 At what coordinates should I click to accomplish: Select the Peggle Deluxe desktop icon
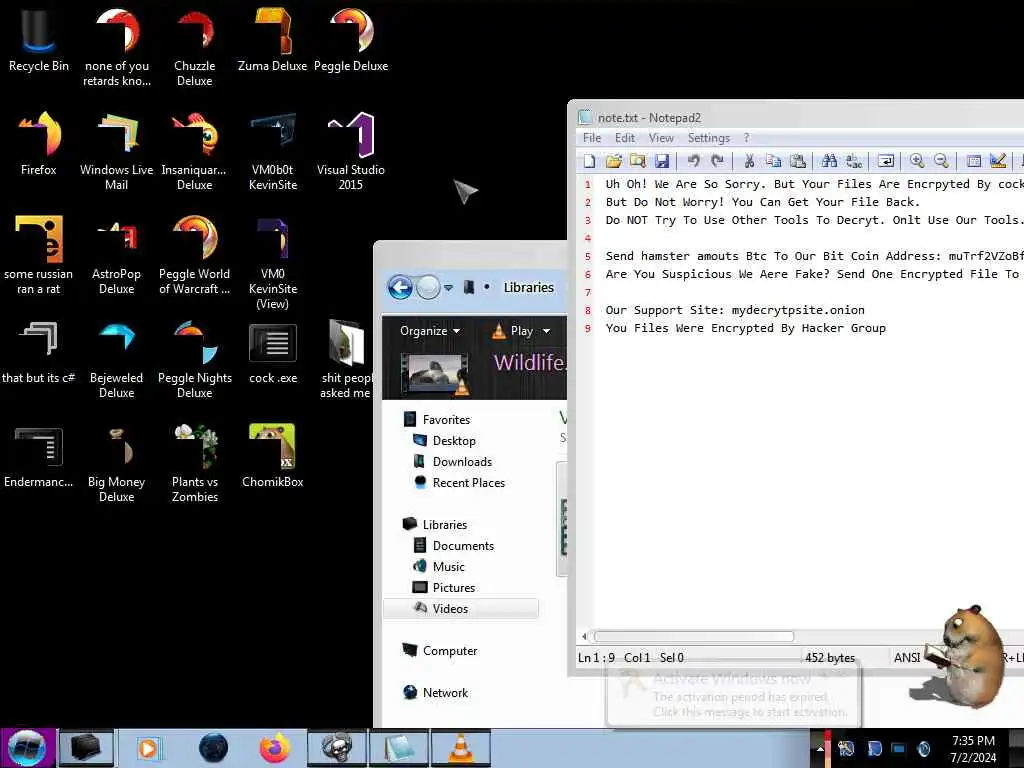click(x=351, y=39)
